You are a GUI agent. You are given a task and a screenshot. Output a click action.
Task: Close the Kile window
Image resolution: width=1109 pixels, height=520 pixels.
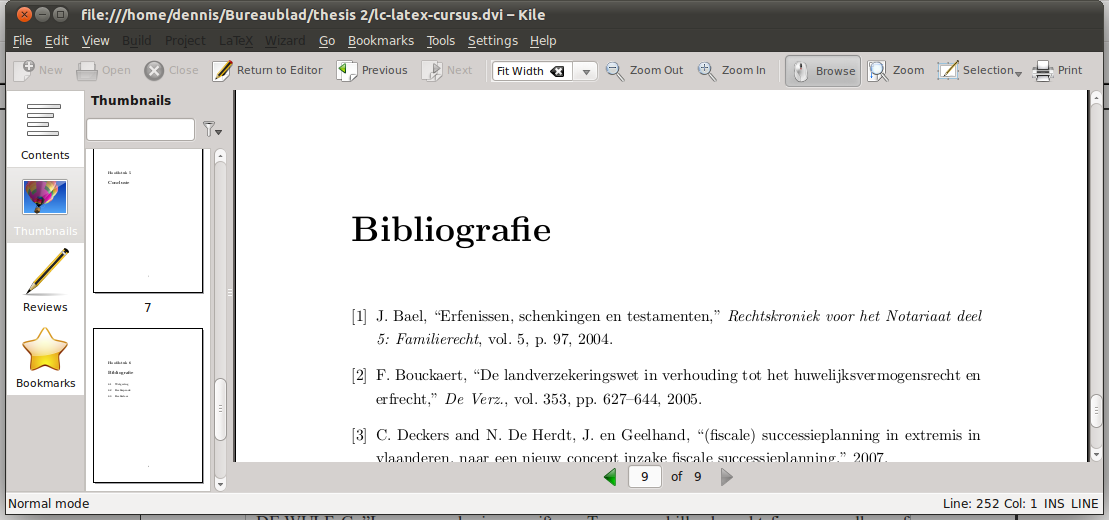tap(23, 14)
